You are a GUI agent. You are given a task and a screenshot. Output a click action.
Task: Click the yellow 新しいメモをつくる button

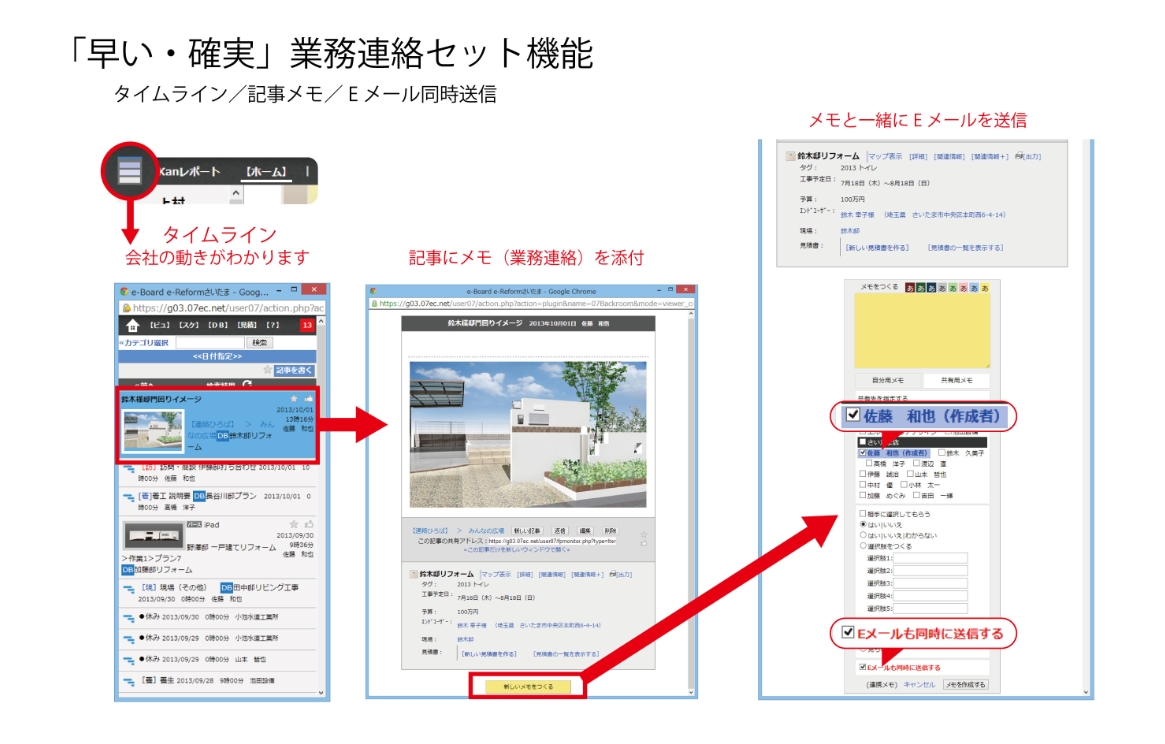coord(528,686)
